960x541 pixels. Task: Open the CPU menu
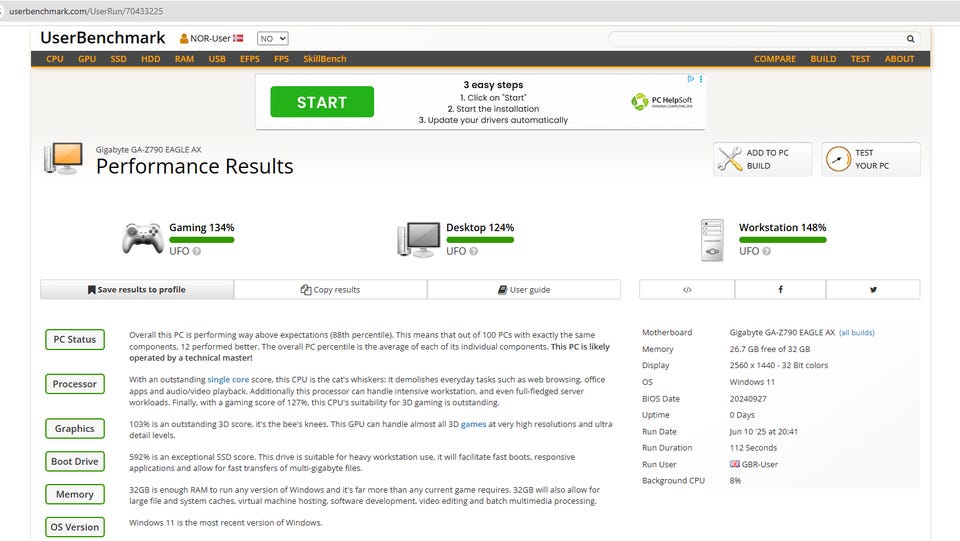click(55, 59)
